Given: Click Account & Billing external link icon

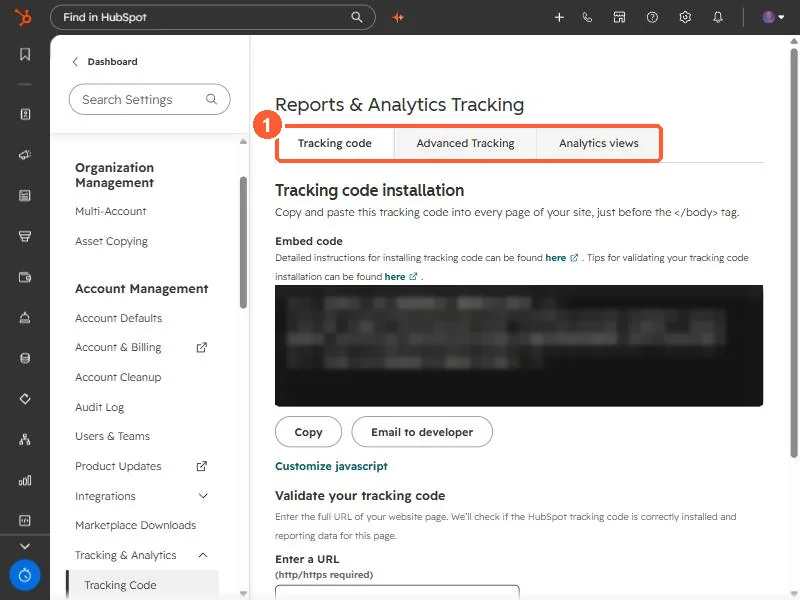Looking at the screenshot, I should 202,347.
